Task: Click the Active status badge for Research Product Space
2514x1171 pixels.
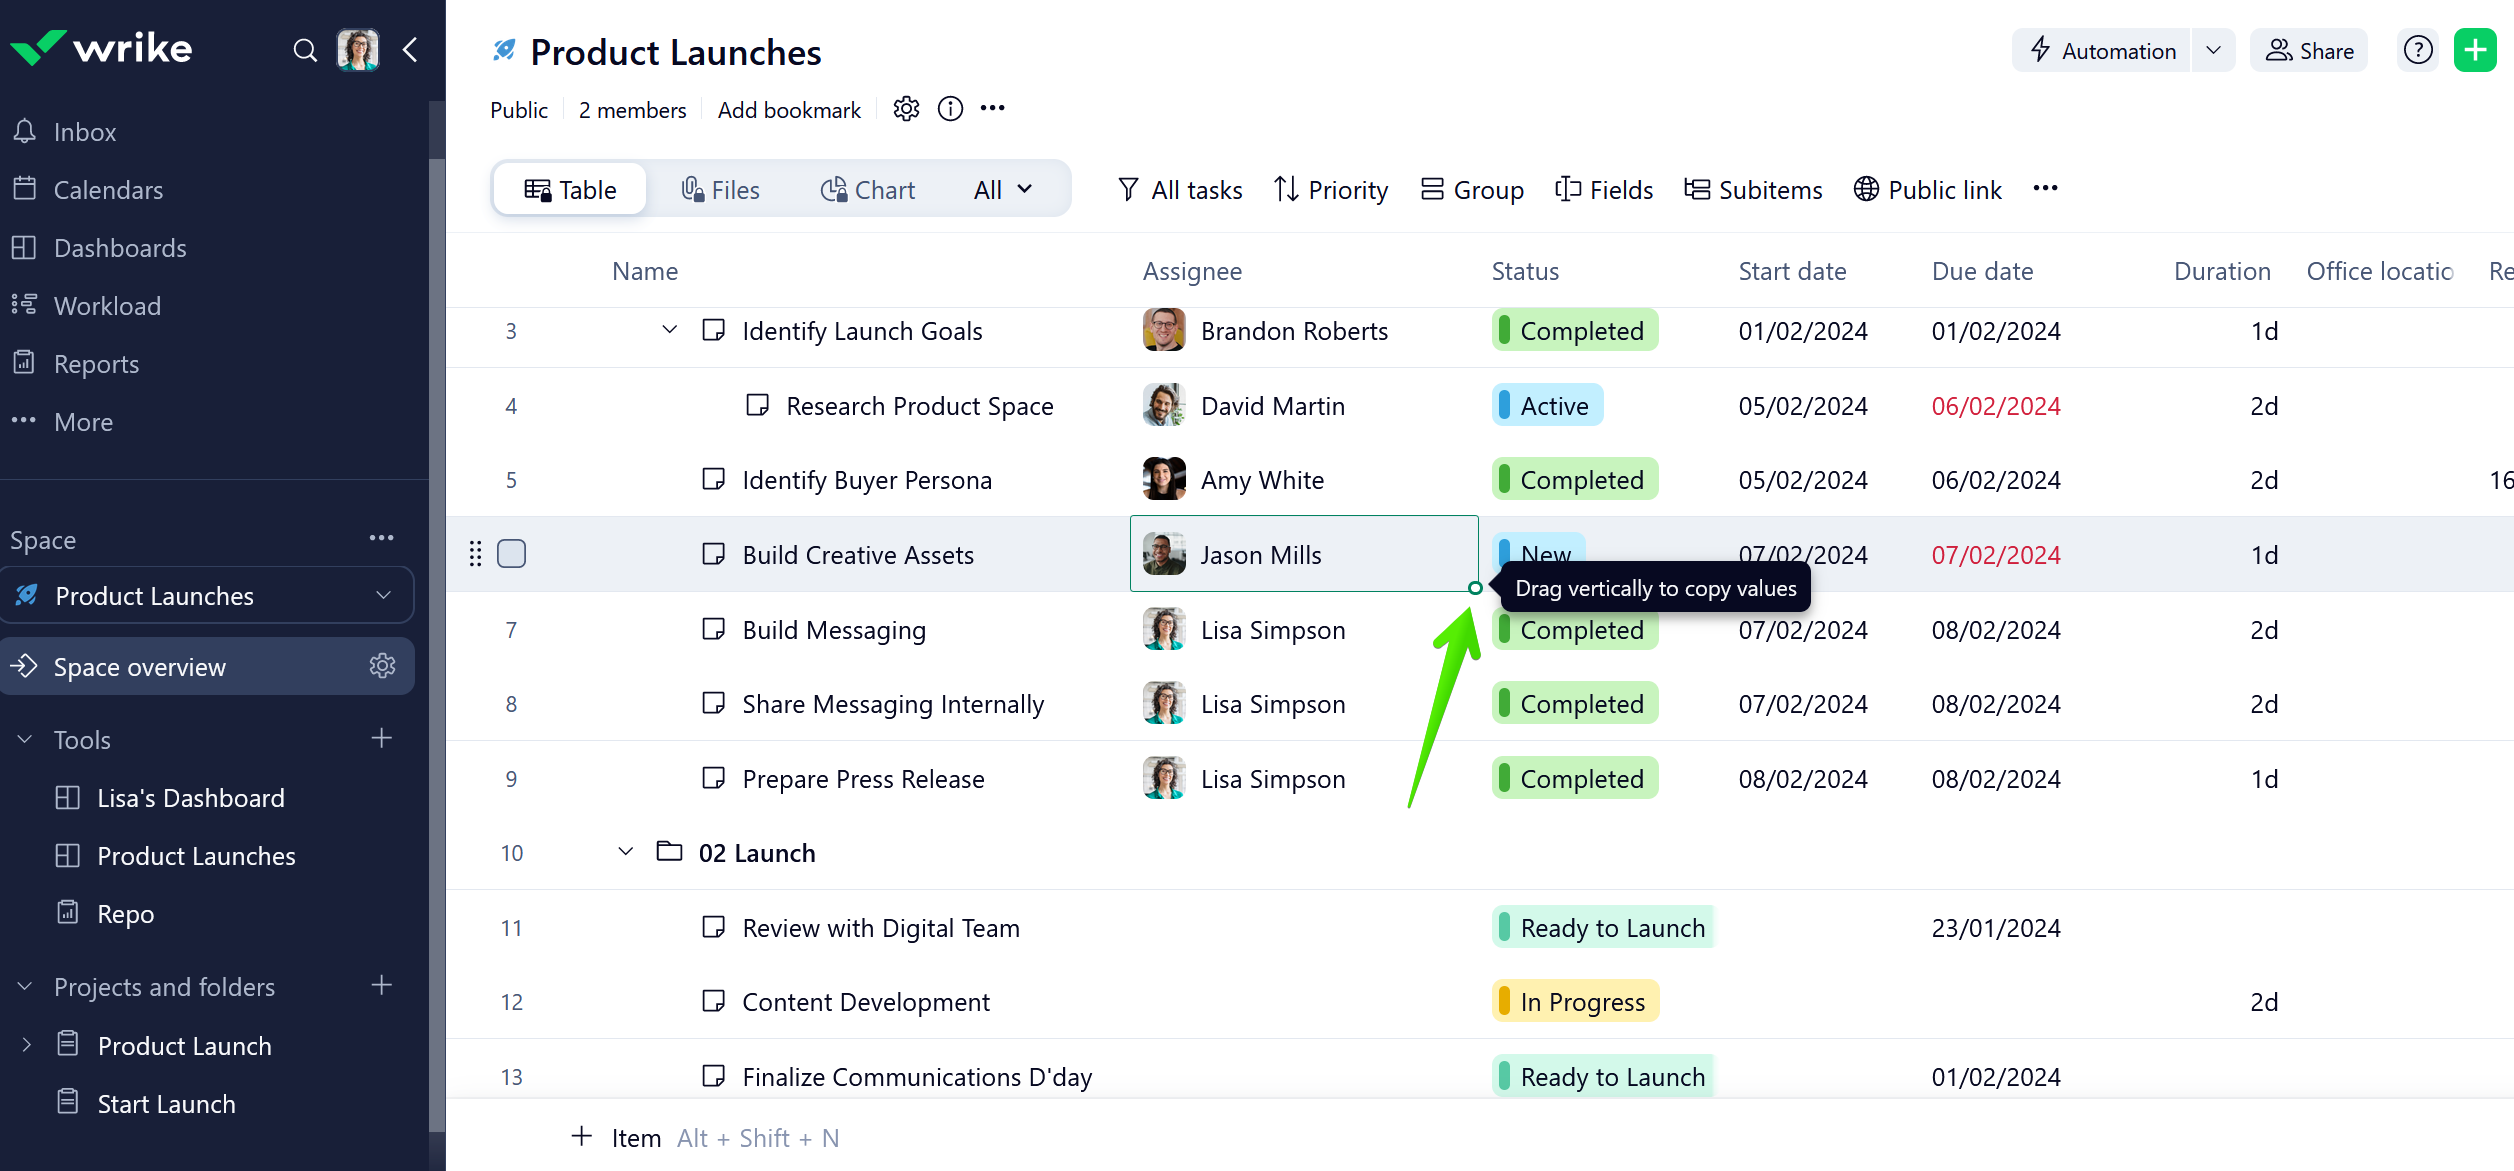Action: pos(1547,405)
